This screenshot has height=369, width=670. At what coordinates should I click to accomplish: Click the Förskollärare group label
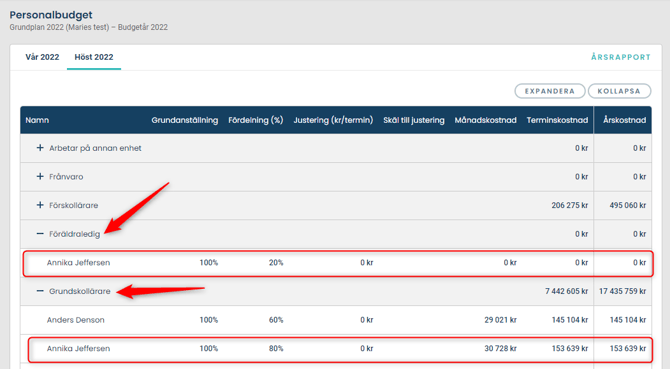(73, 205)
